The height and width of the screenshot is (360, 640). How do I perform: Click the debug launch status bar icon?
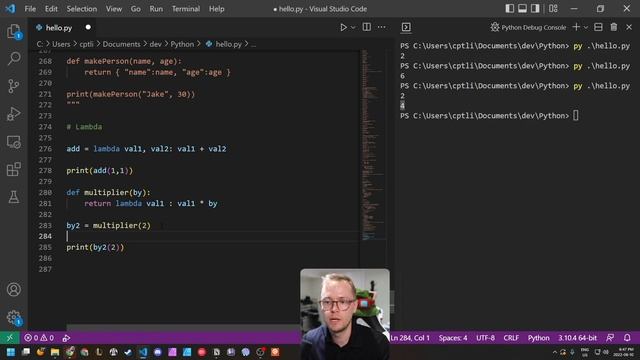point(66,338)
